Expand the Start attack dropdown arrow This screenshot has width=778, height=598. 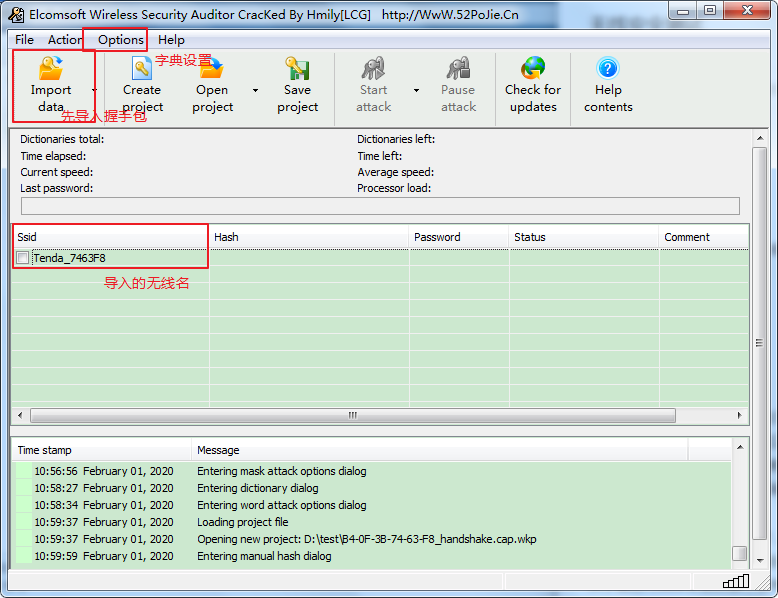416,90
